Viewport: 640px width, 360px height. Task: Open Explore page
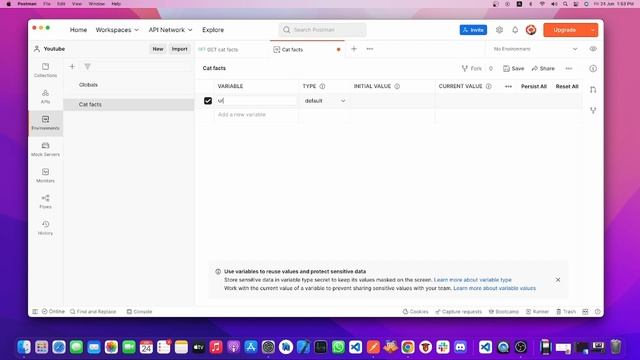pos(213,30)
